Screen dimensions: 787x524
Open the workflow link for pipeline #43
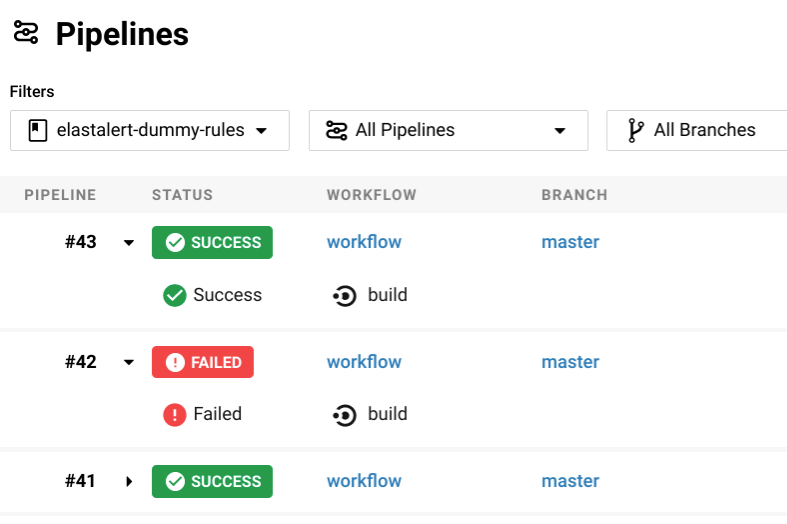364,242
